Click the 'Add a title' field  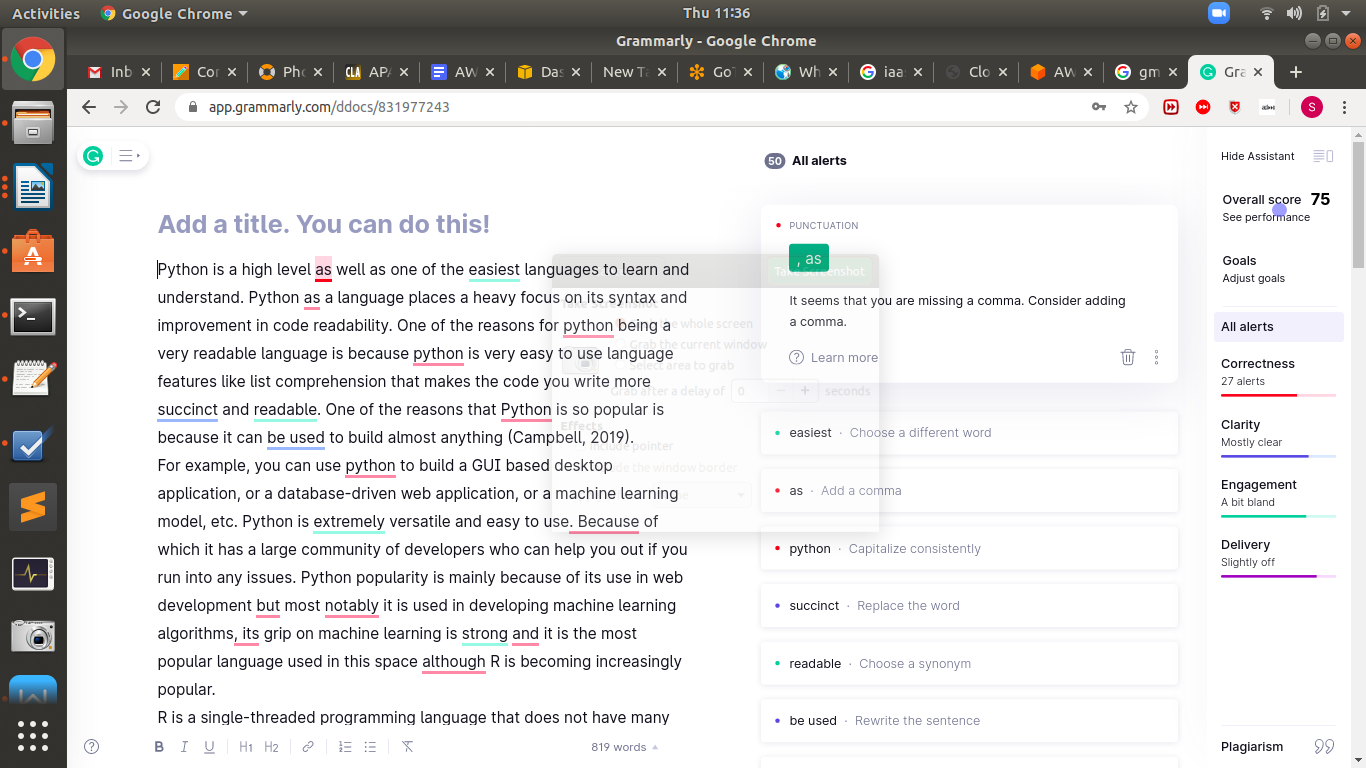tap(324, 224)
